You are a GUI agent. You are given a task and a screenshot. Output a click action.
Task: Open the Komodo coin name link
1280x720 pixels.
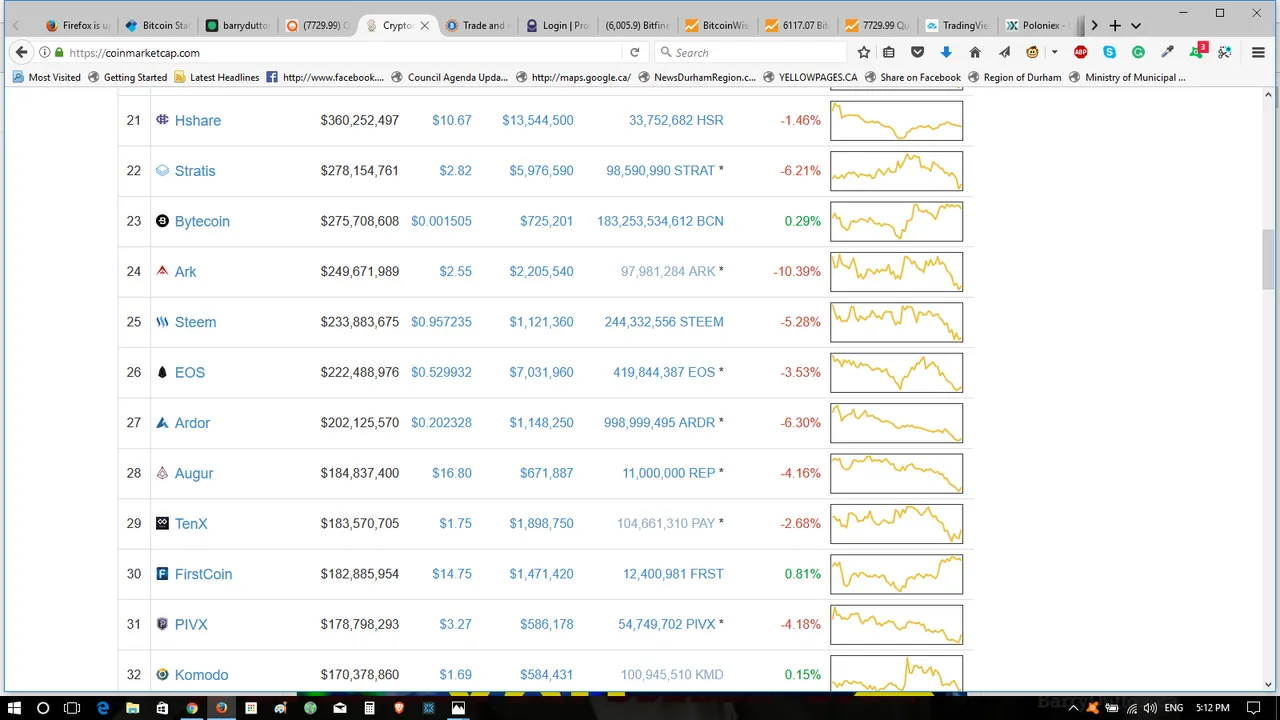[201, 675]
